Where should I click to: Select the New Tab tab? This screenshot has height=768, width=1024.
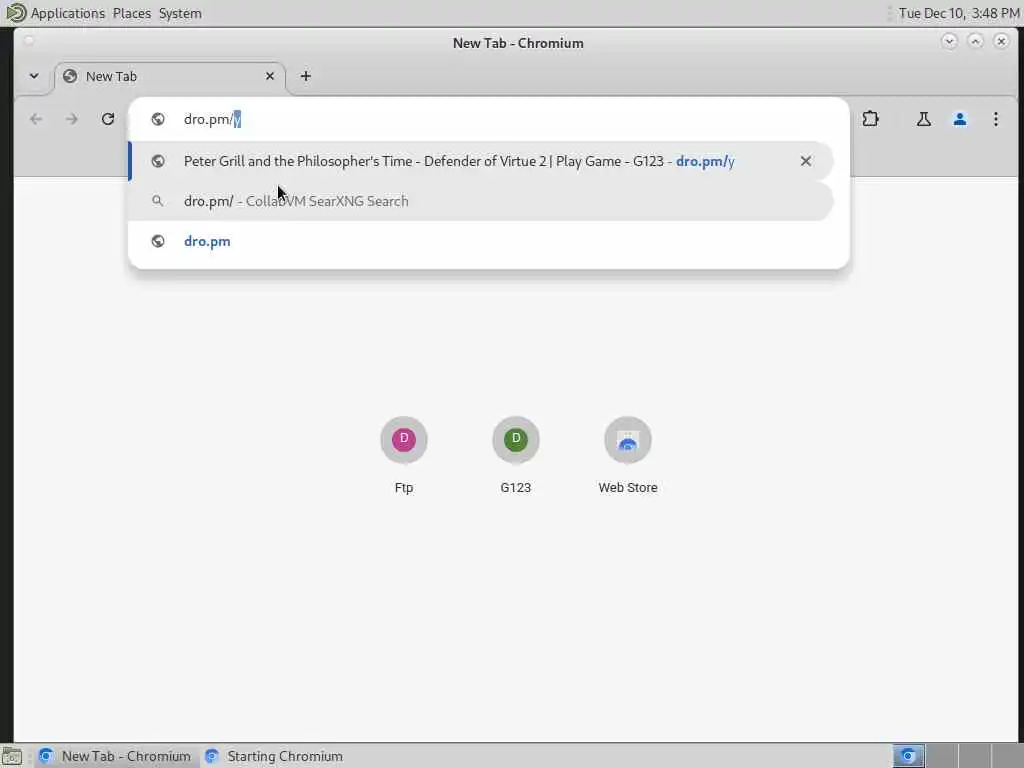(170, 77)
